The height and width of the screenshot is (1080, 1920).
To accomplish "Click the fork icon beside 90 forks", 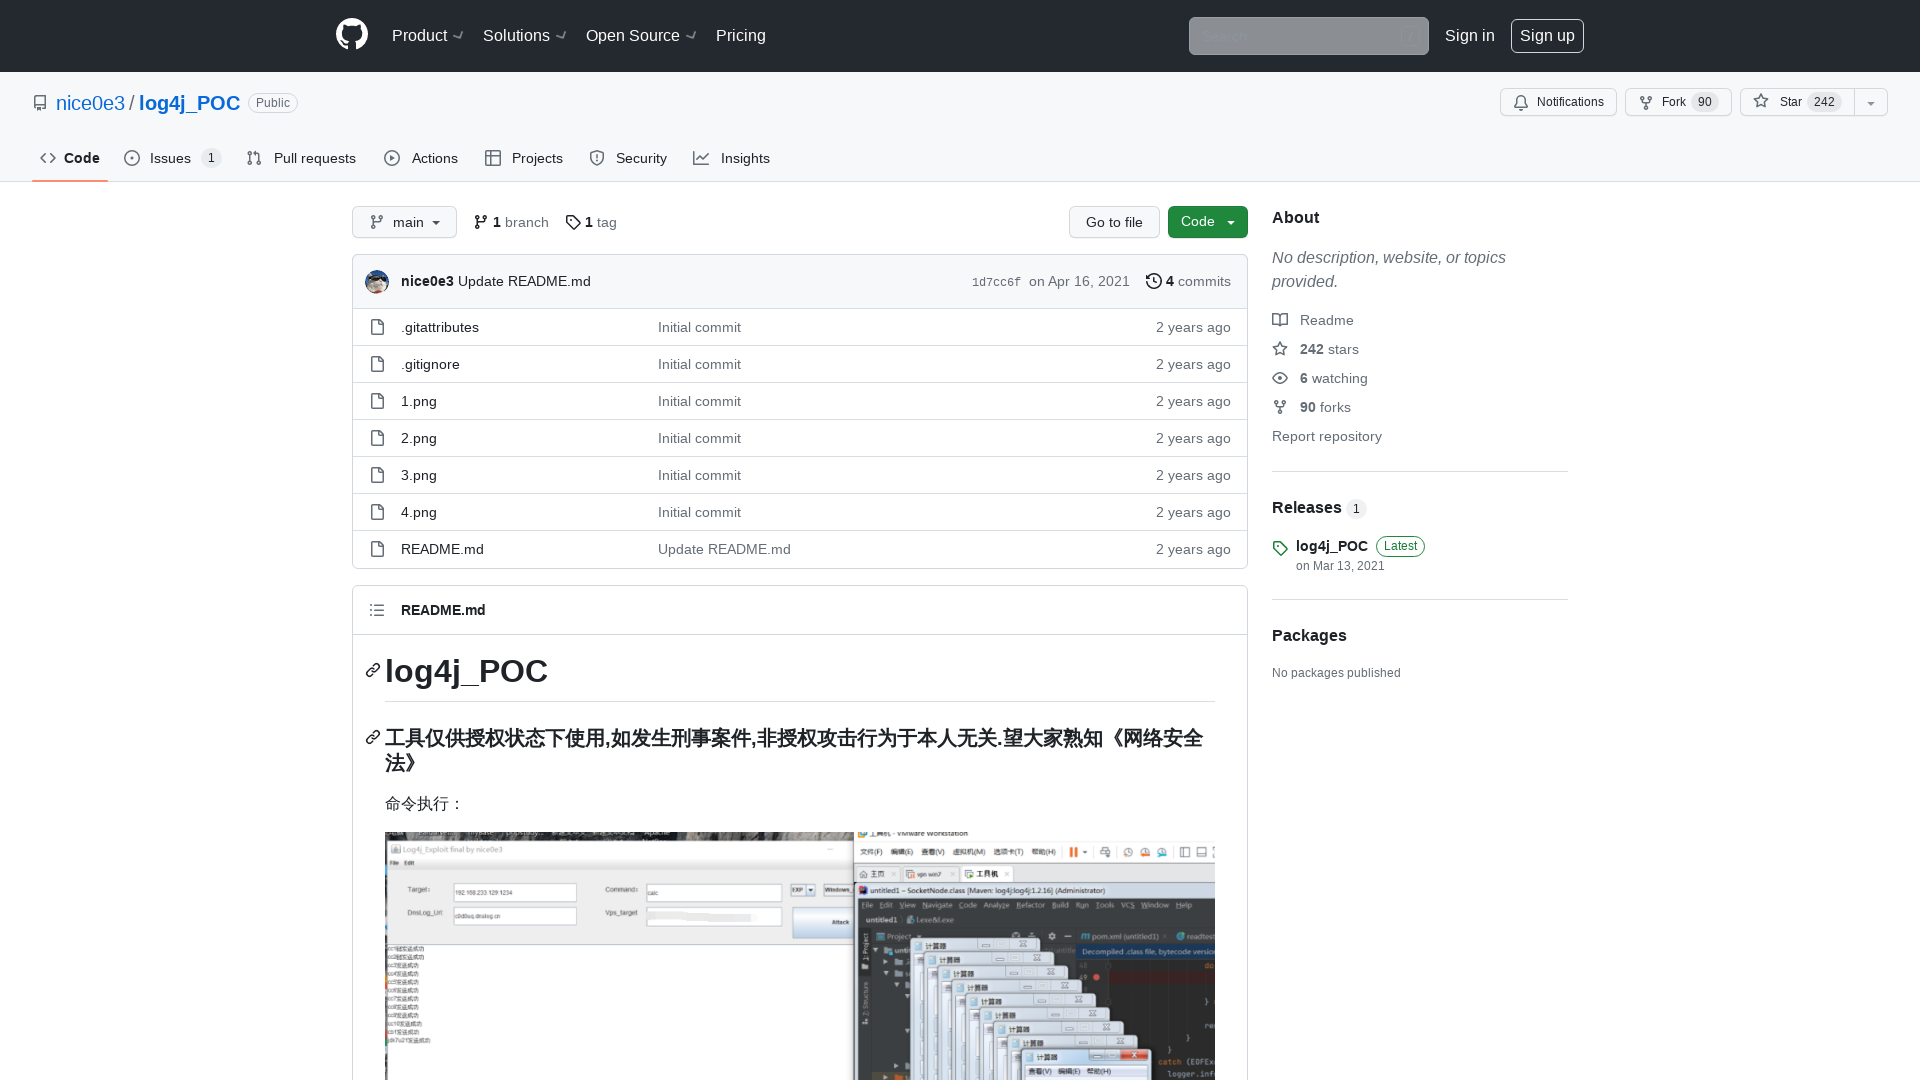I will (1280, 407).
